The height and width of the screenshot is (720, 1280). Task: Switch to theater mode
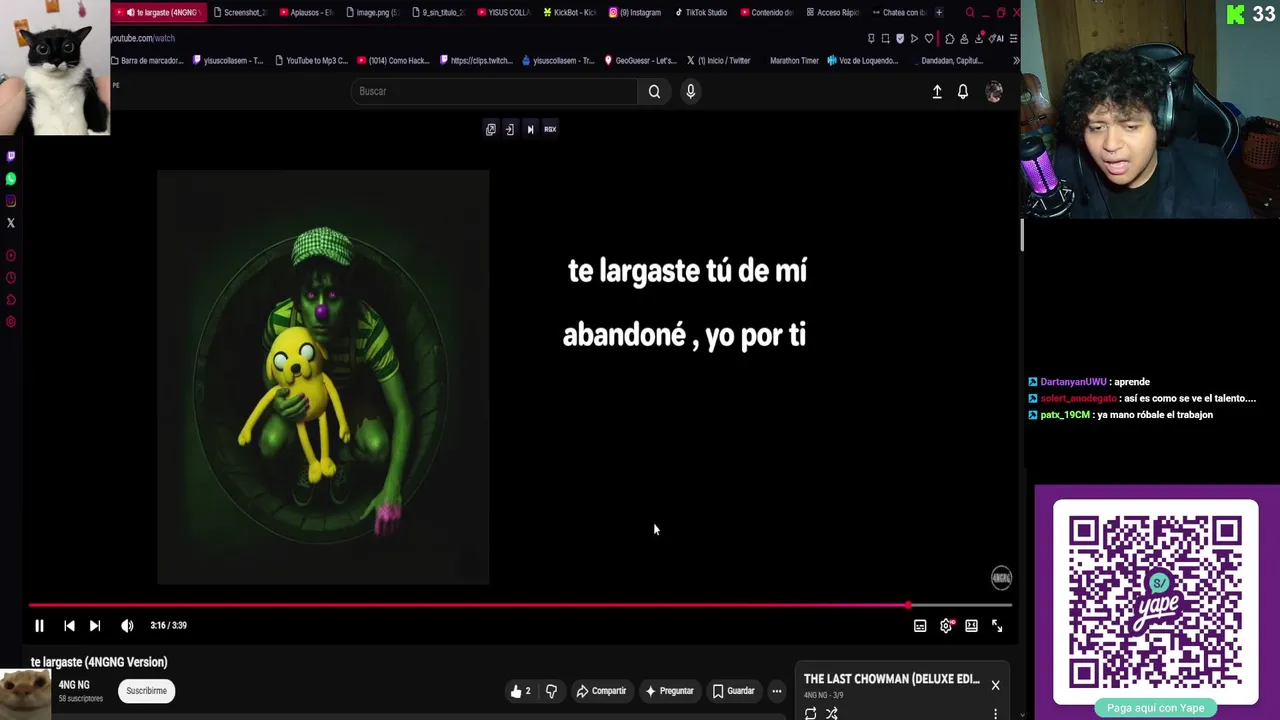971,626
